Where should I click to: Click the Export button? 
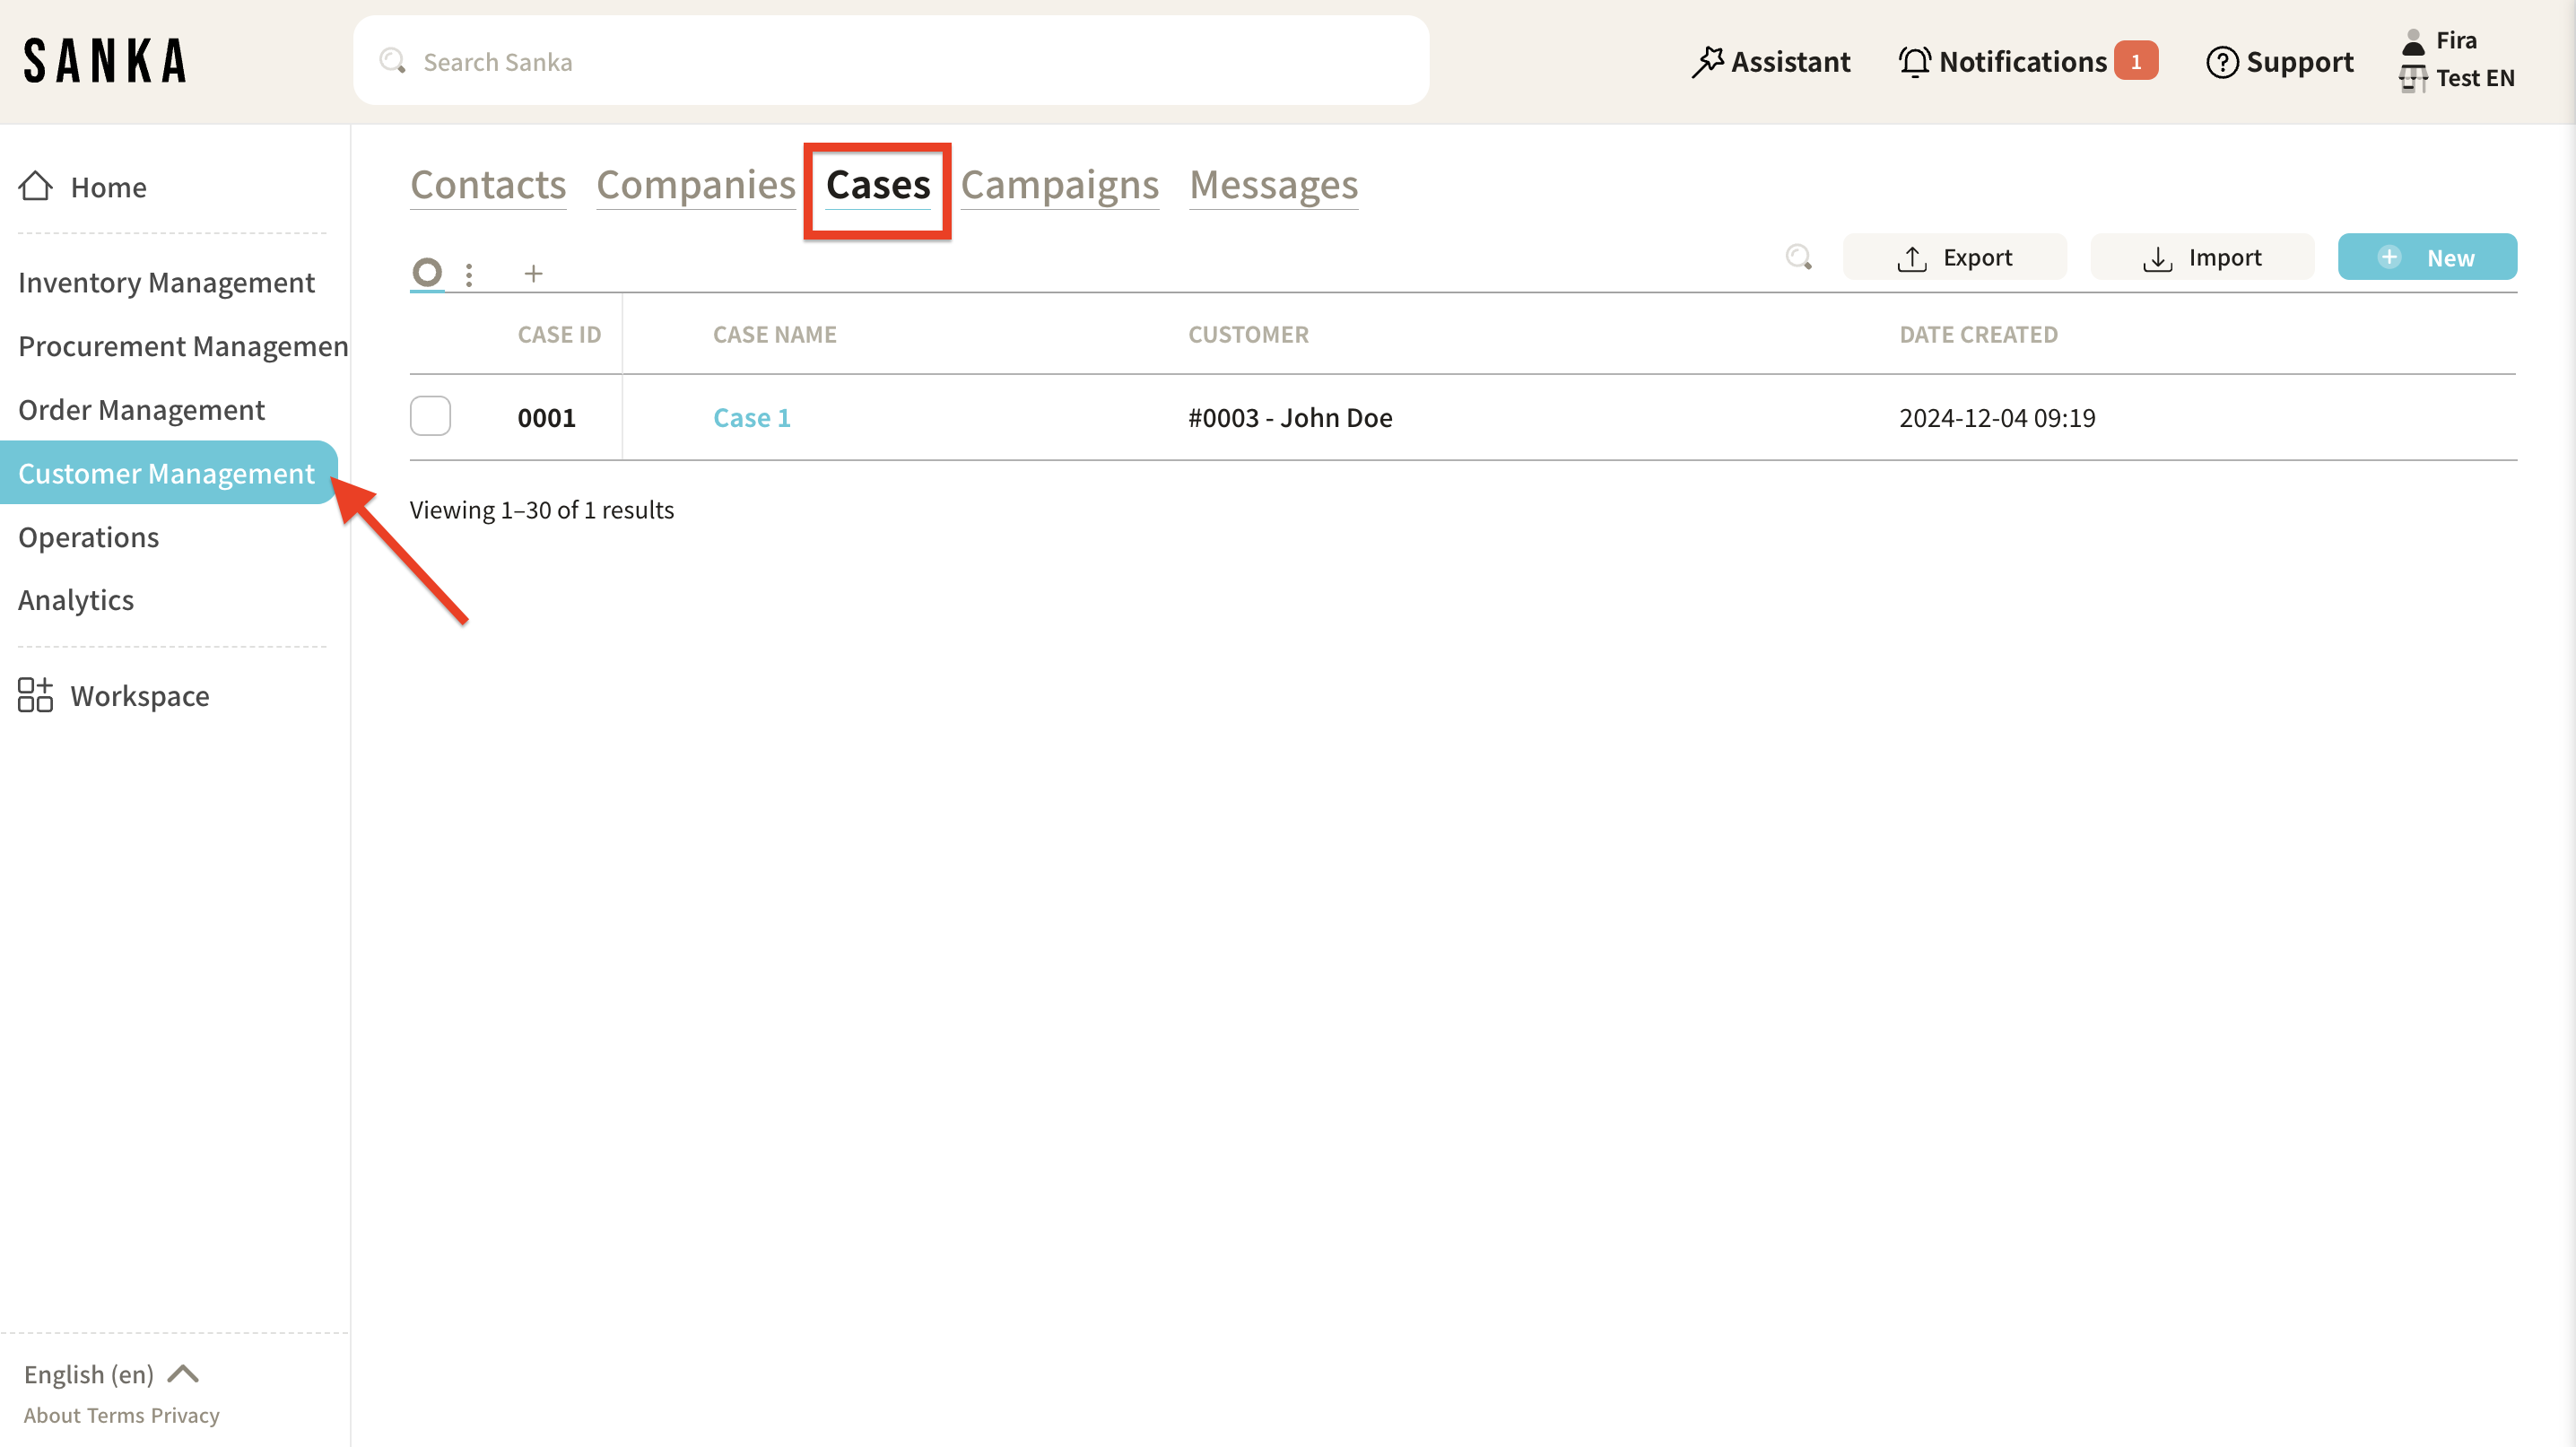1954,257
